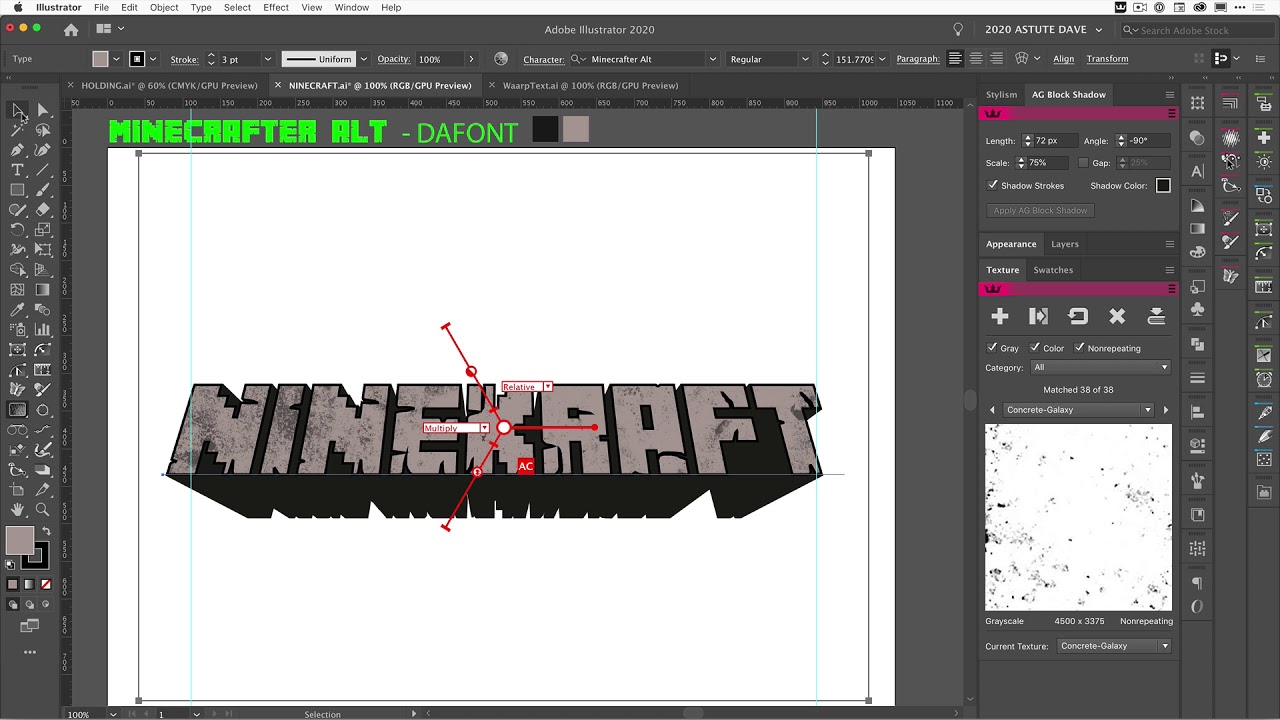Switch to the Swatches panel tab
1280x720 pixels.
coord(1053,270)
